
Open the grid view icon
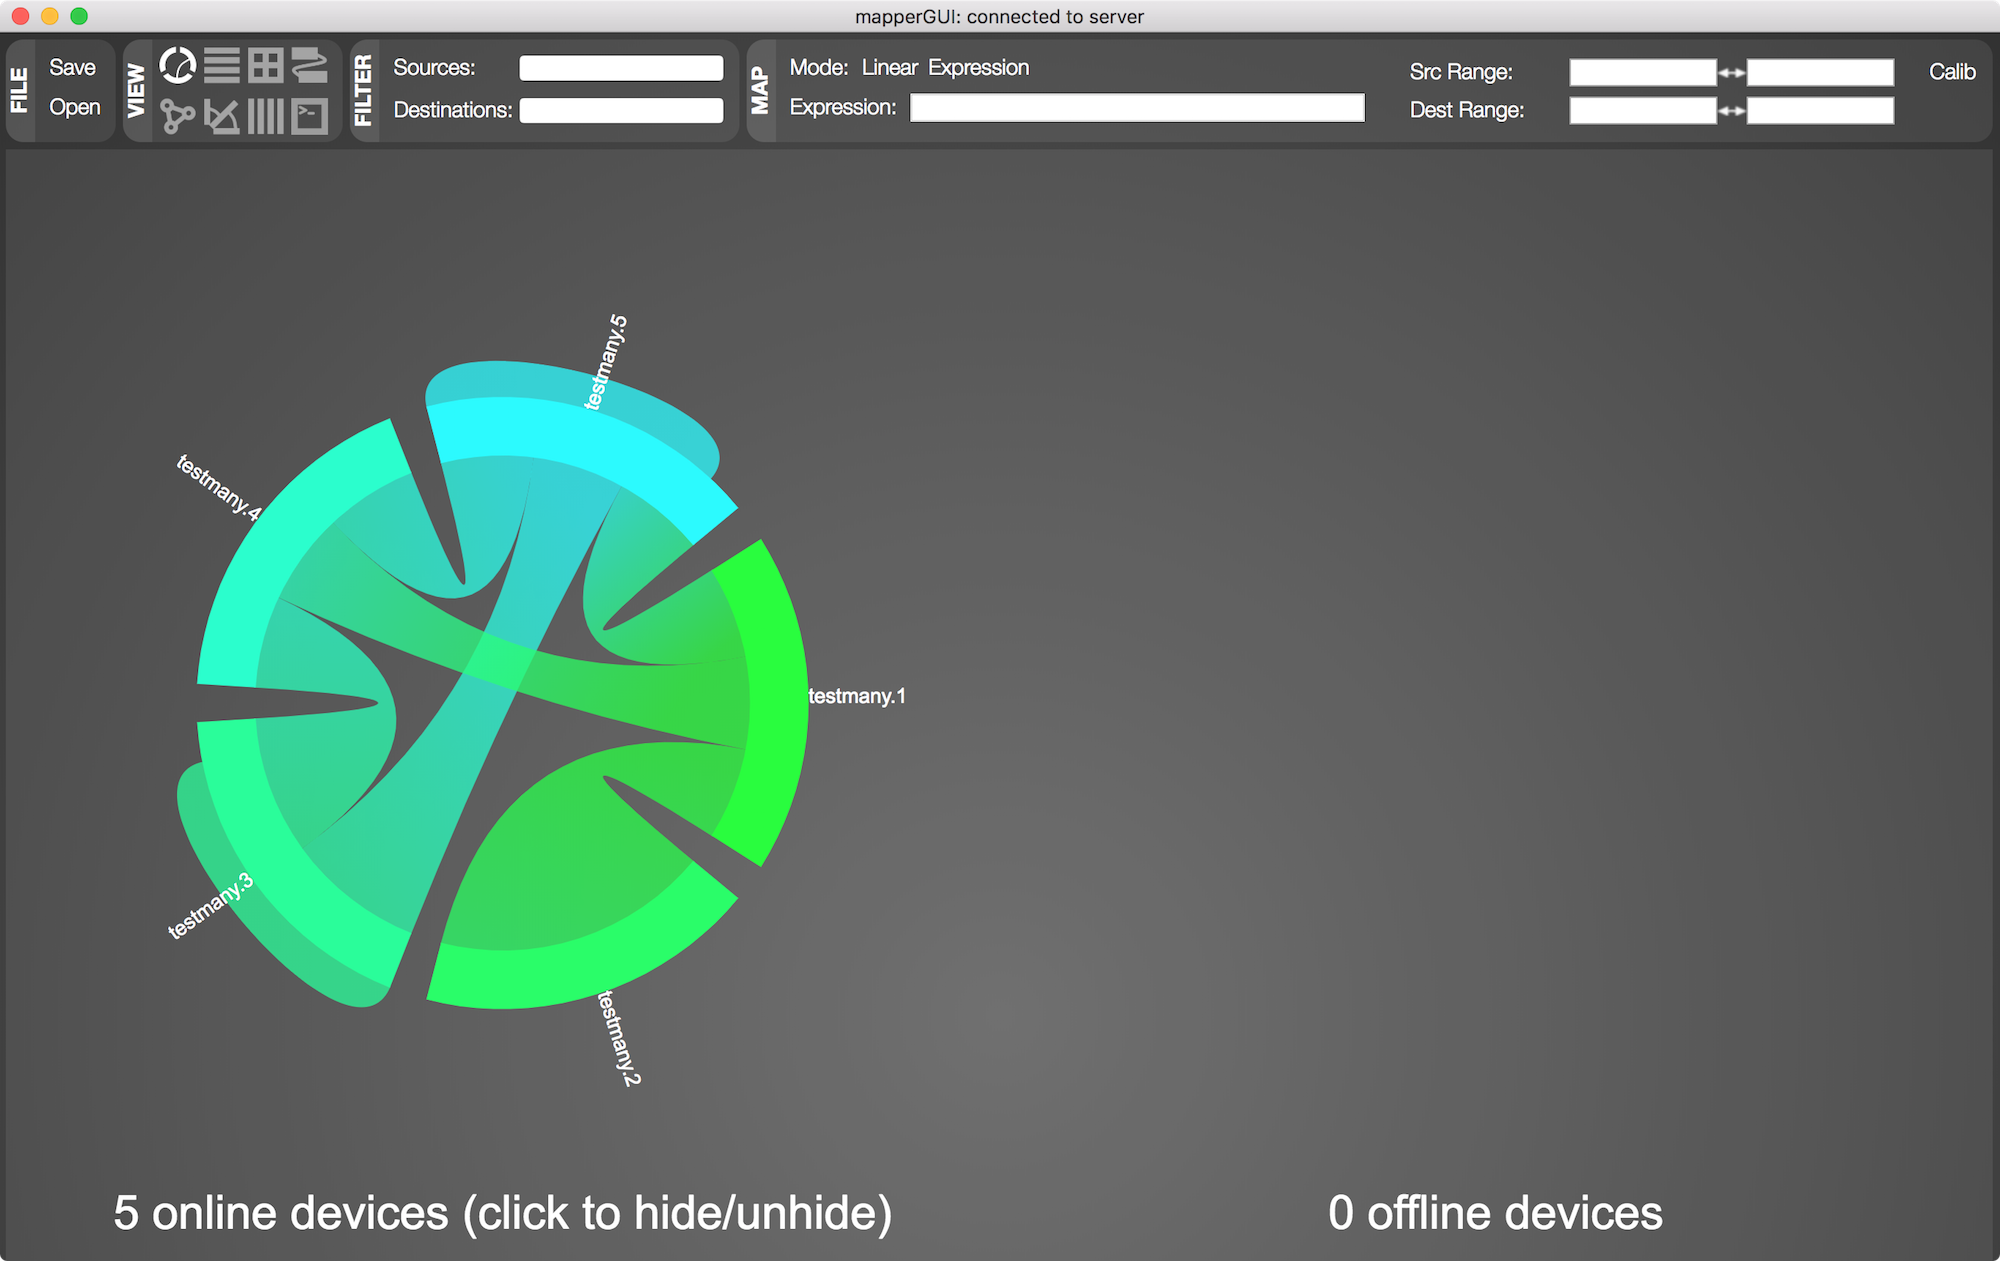click(x=266, y=66)
